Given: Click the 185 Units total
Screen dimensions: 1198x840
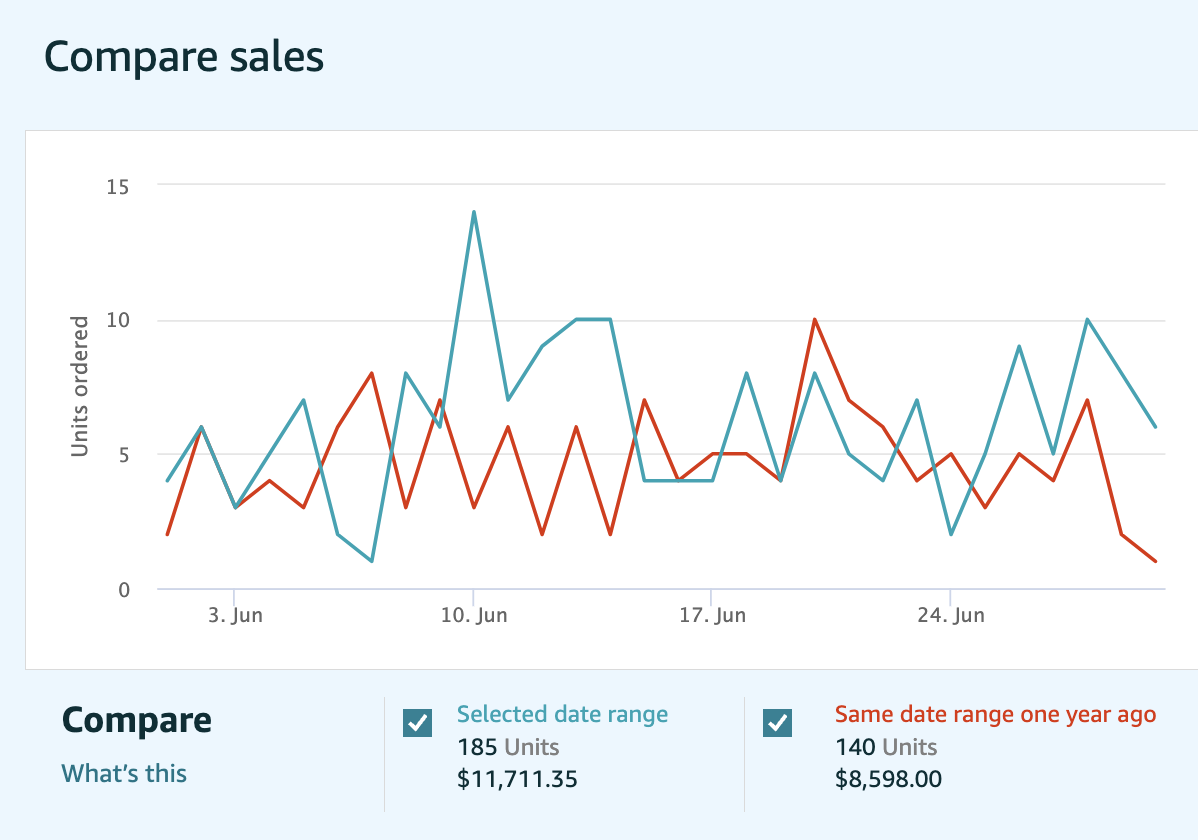Looking at the screenshot, I should point(508,747).
